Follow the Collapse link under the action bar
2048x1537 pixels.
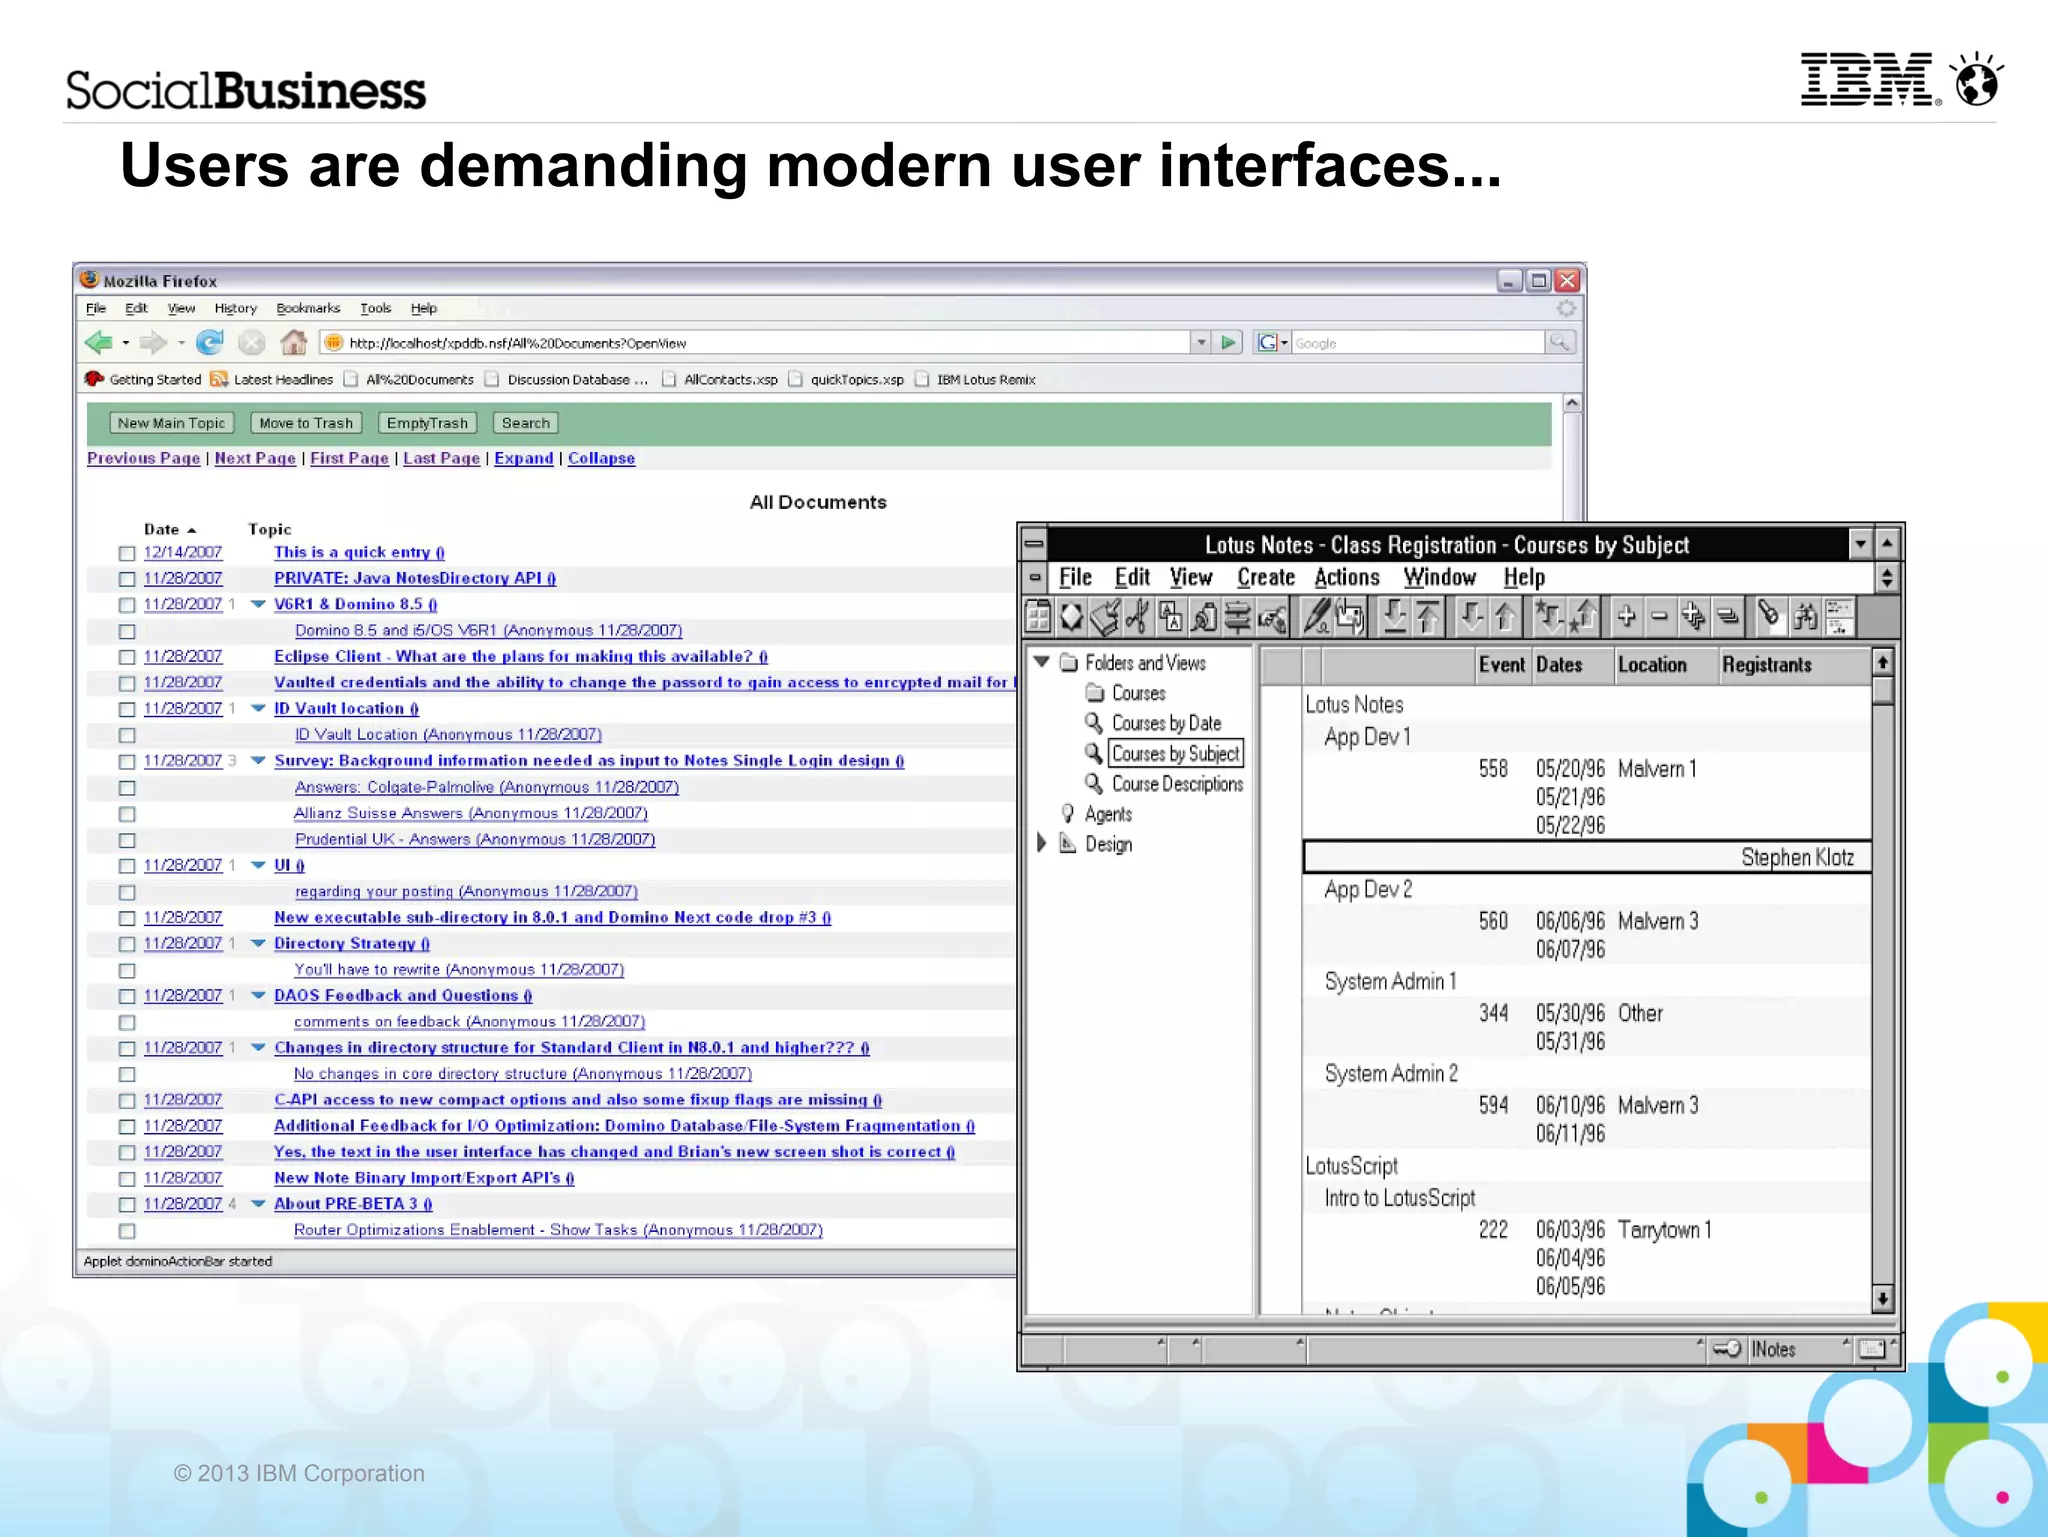tap(601, 458)
